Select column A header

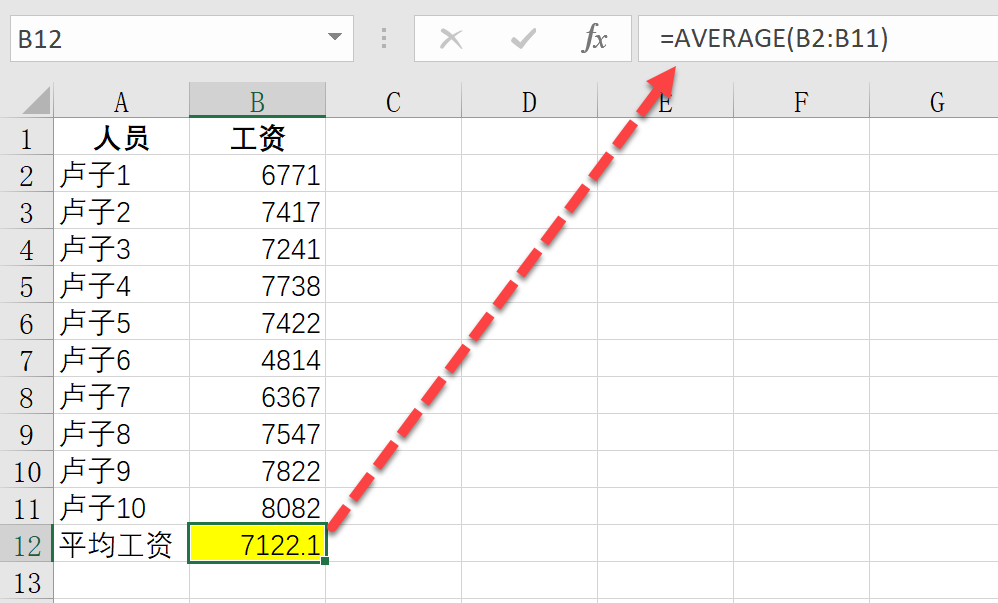pyautogui.click(x=121, y=101)
